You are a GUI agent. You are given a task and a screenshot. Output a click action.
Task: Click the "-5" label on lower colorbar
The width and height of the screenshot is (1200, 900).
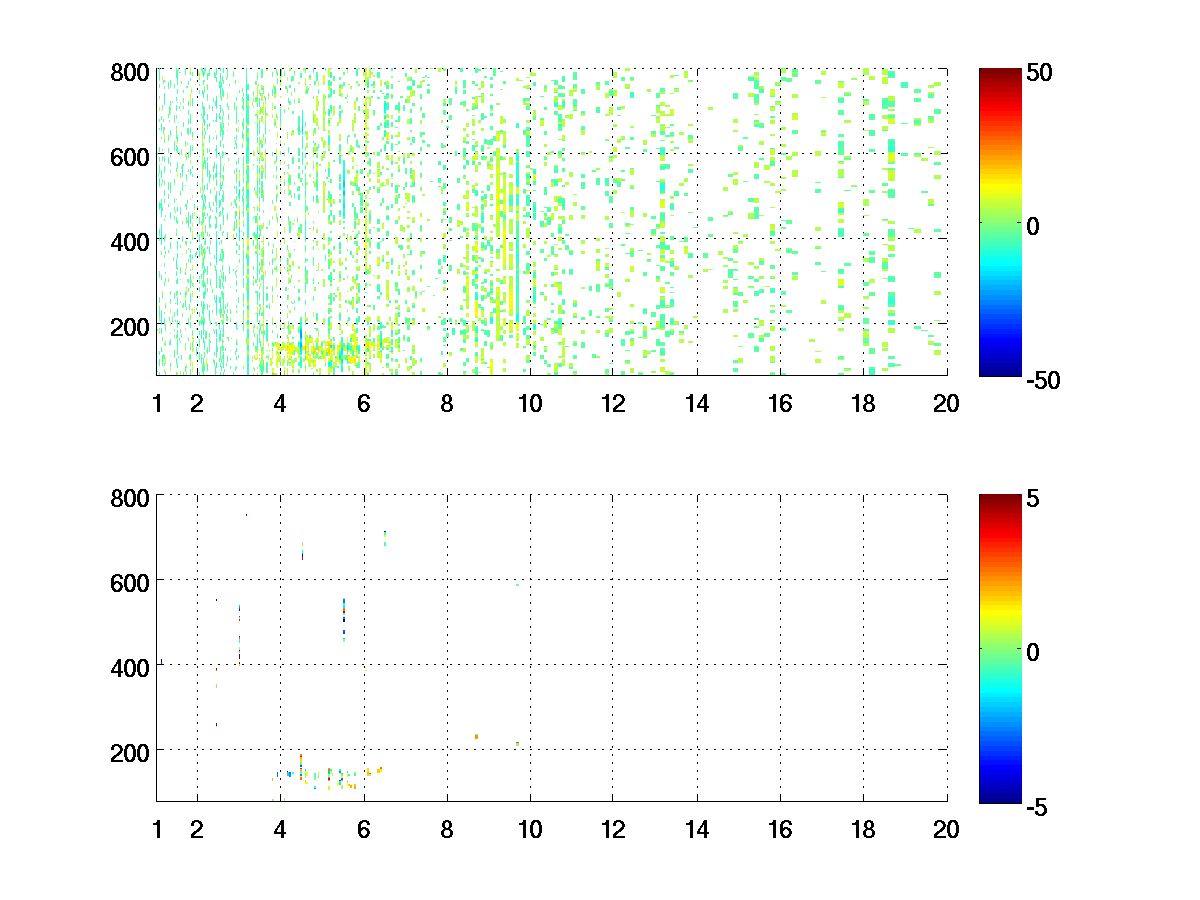[1038, 805]
